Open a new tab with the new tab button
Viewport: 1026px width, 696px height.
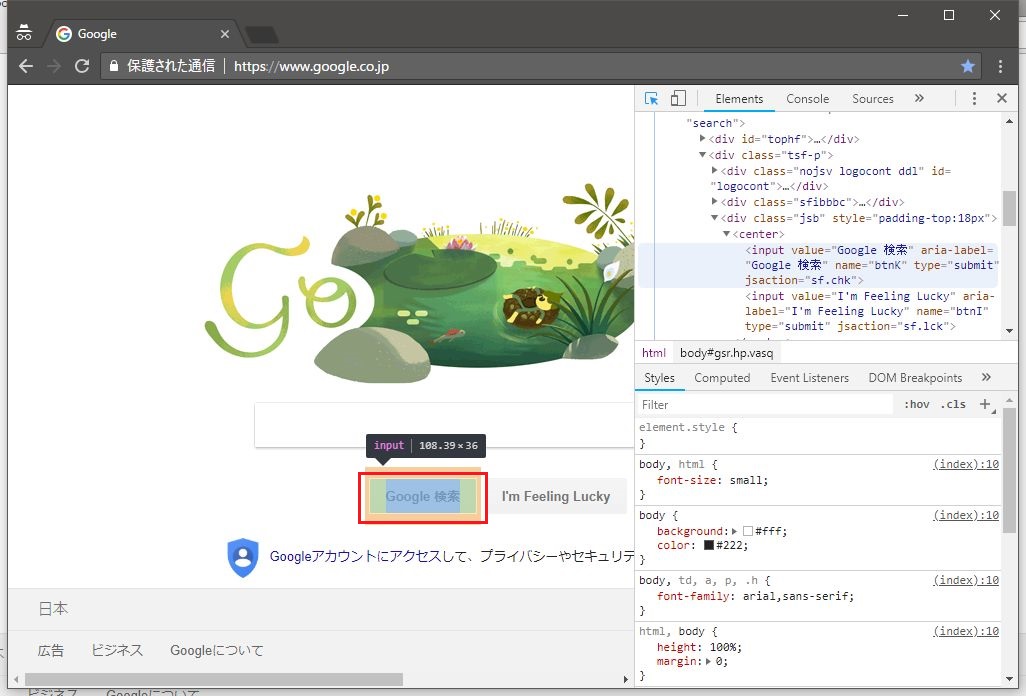(x=262, y=35)
